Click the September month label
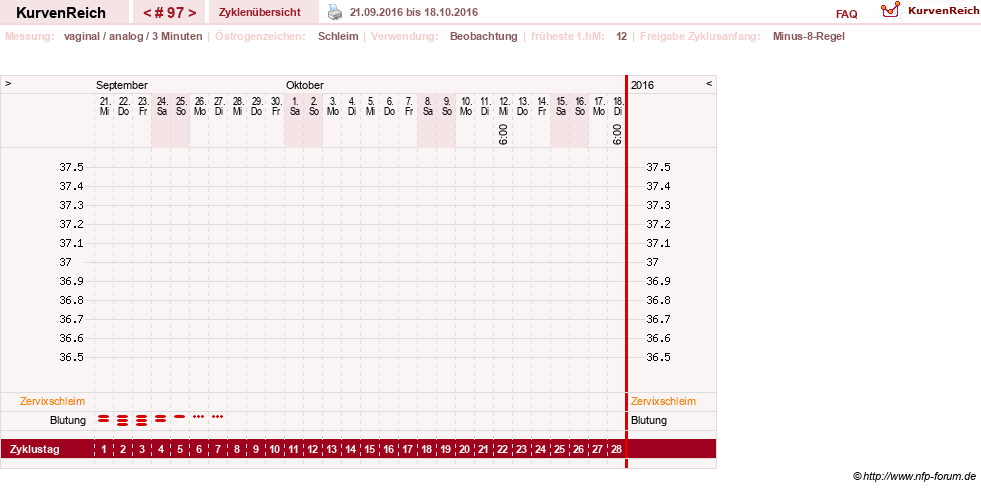This screenshot has height=488, width=981. coord(122,85)
